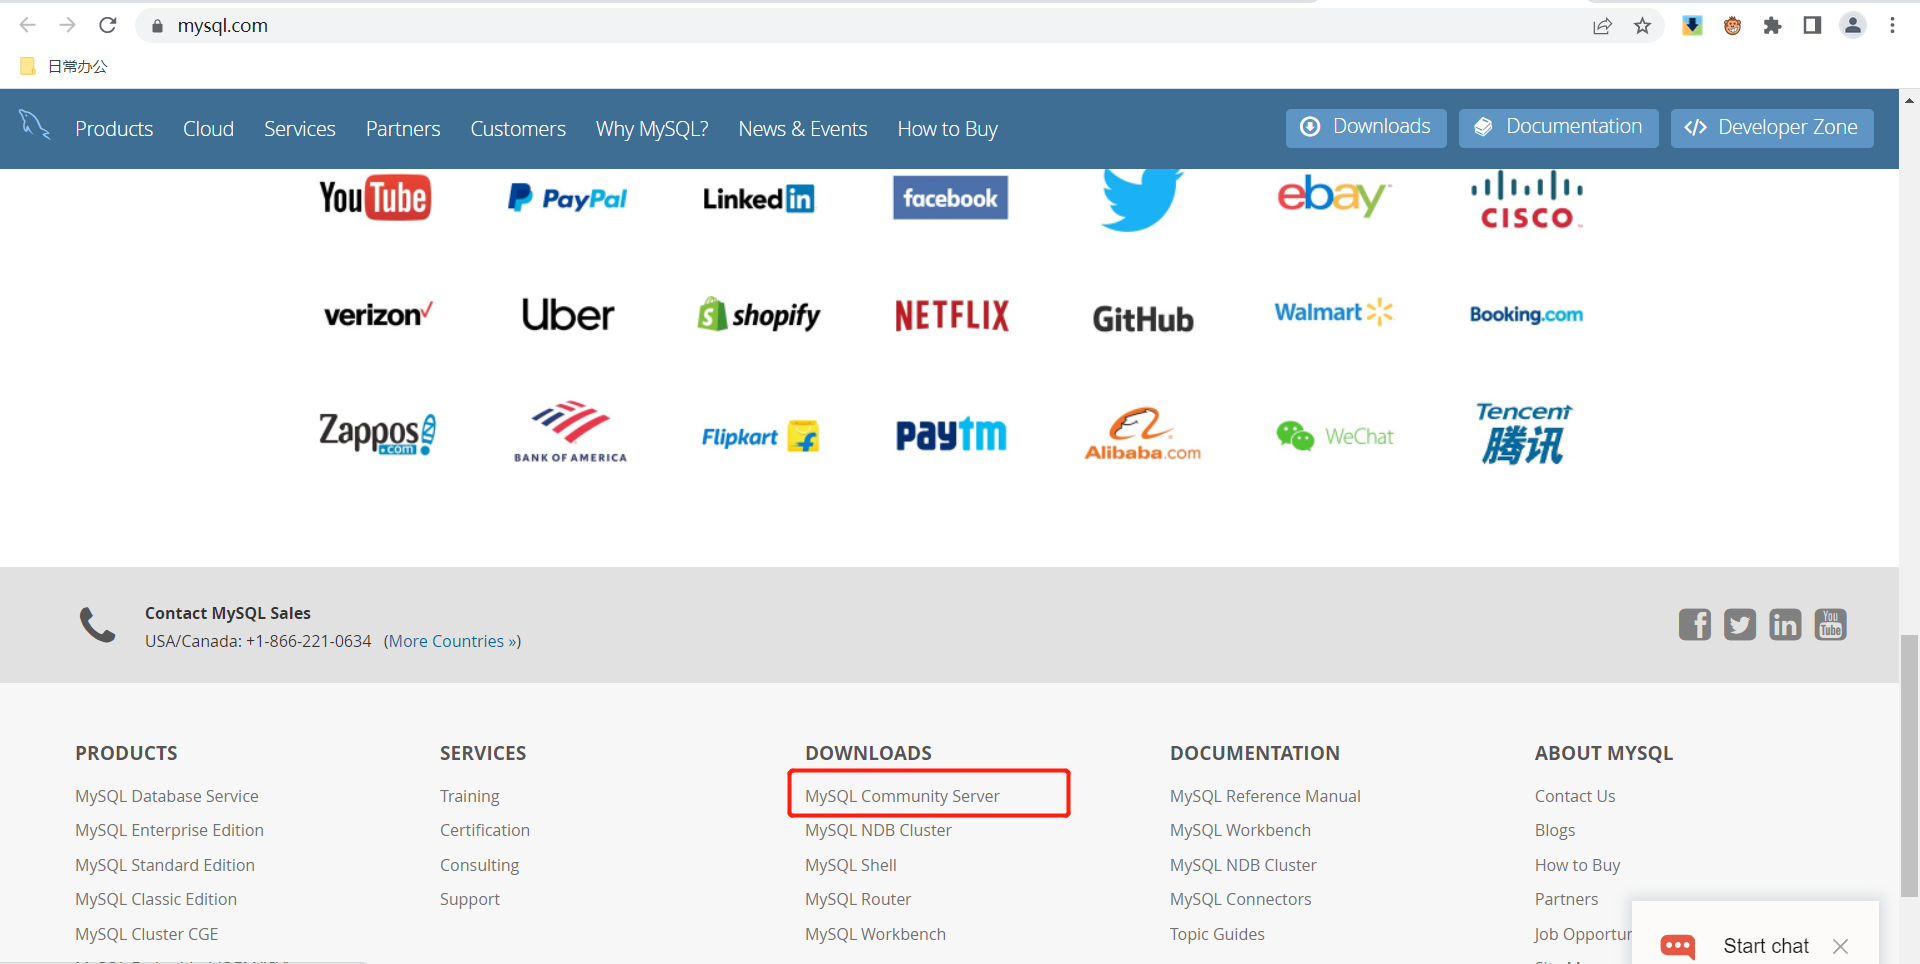The width and height of the screenshot is (1920, 964).
Task: Click the red chat bubble icon
Action: (1678, 946)
